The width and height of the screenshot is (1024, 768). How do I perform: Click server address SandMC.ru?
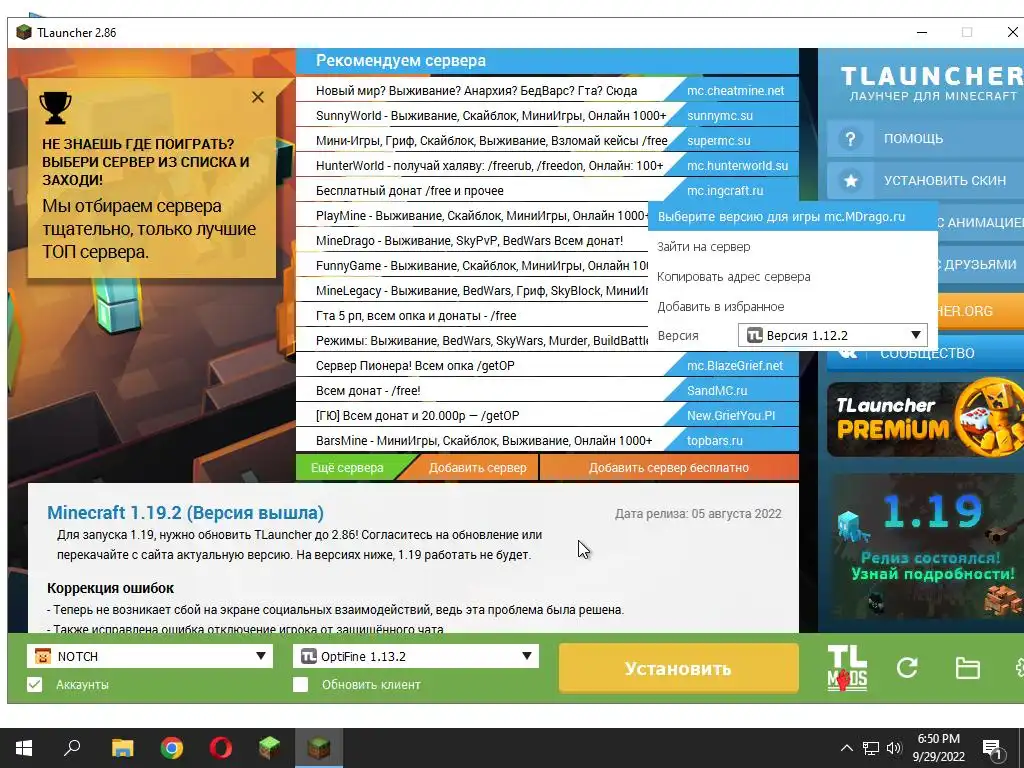click(717, 391)
